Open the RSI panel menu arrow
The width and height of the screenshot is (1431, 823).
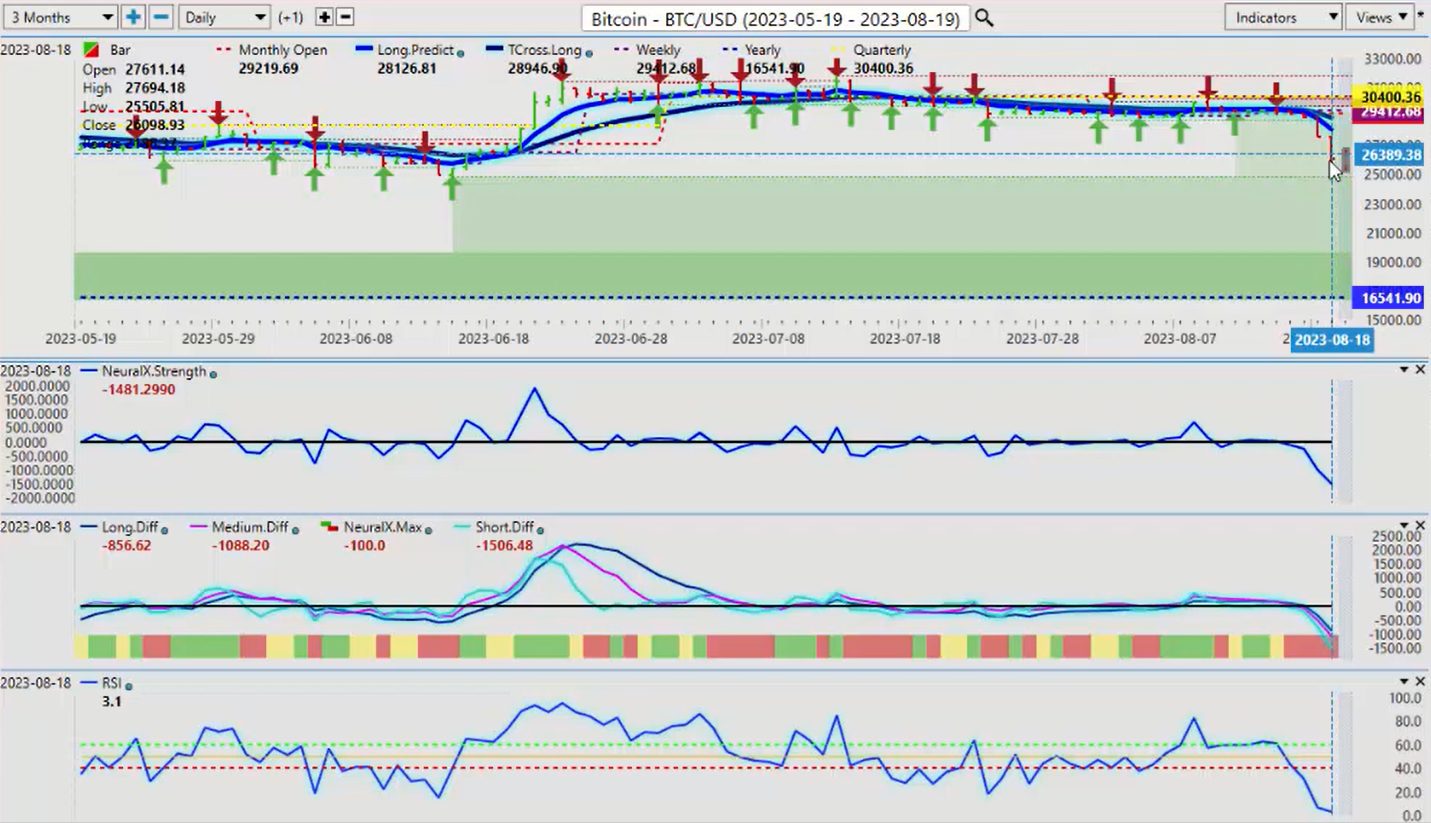[1404, 682]
